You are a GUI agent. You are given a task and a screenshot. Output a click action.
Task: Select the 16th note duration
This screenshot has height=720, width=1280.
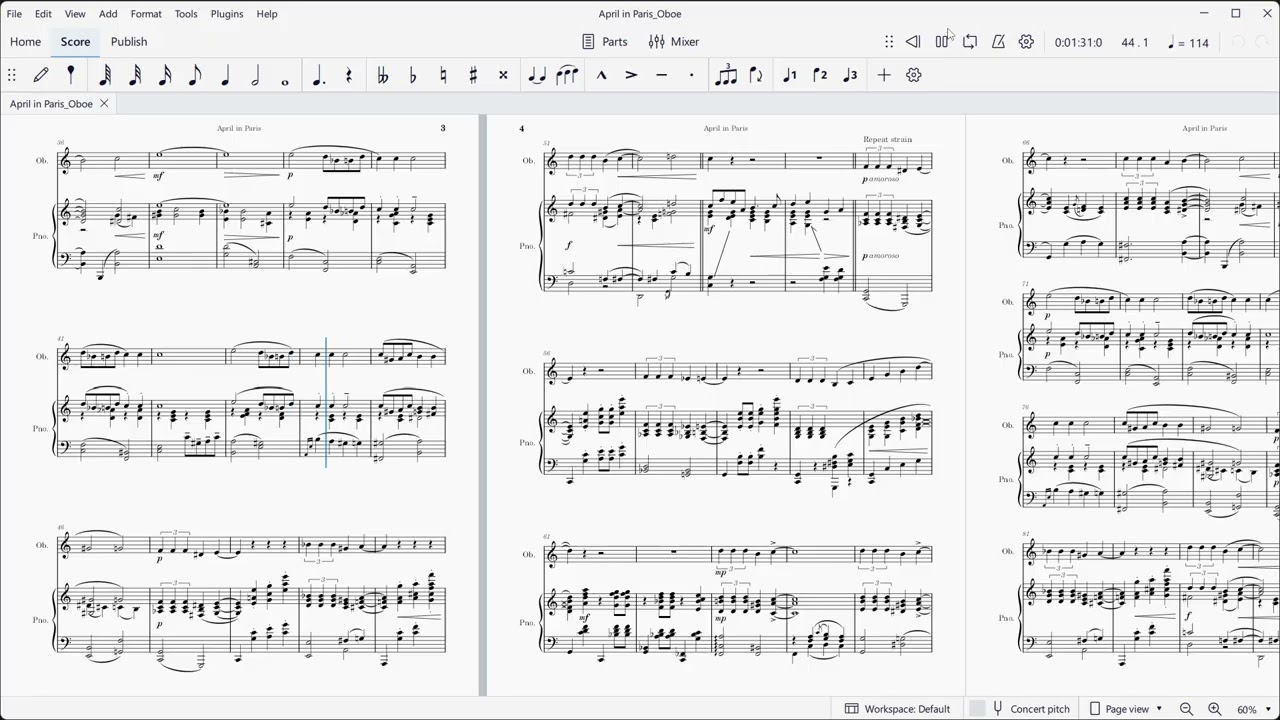tap(165, 75)
